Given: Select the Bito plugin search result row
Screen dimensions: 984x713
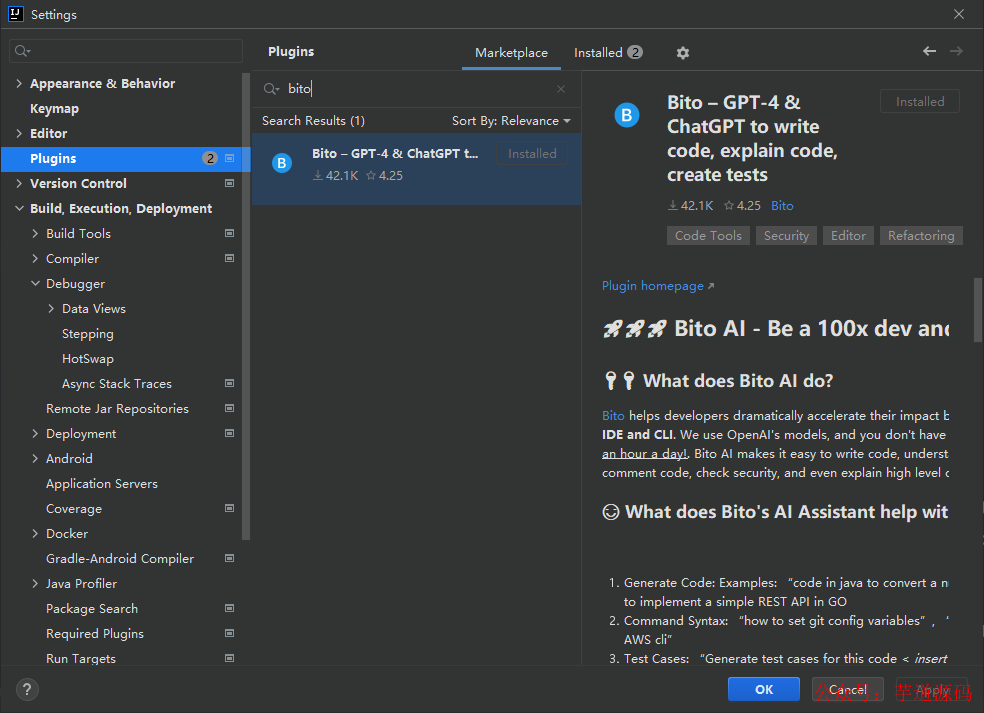Looking at the screenshot, I should click(416, 168).
